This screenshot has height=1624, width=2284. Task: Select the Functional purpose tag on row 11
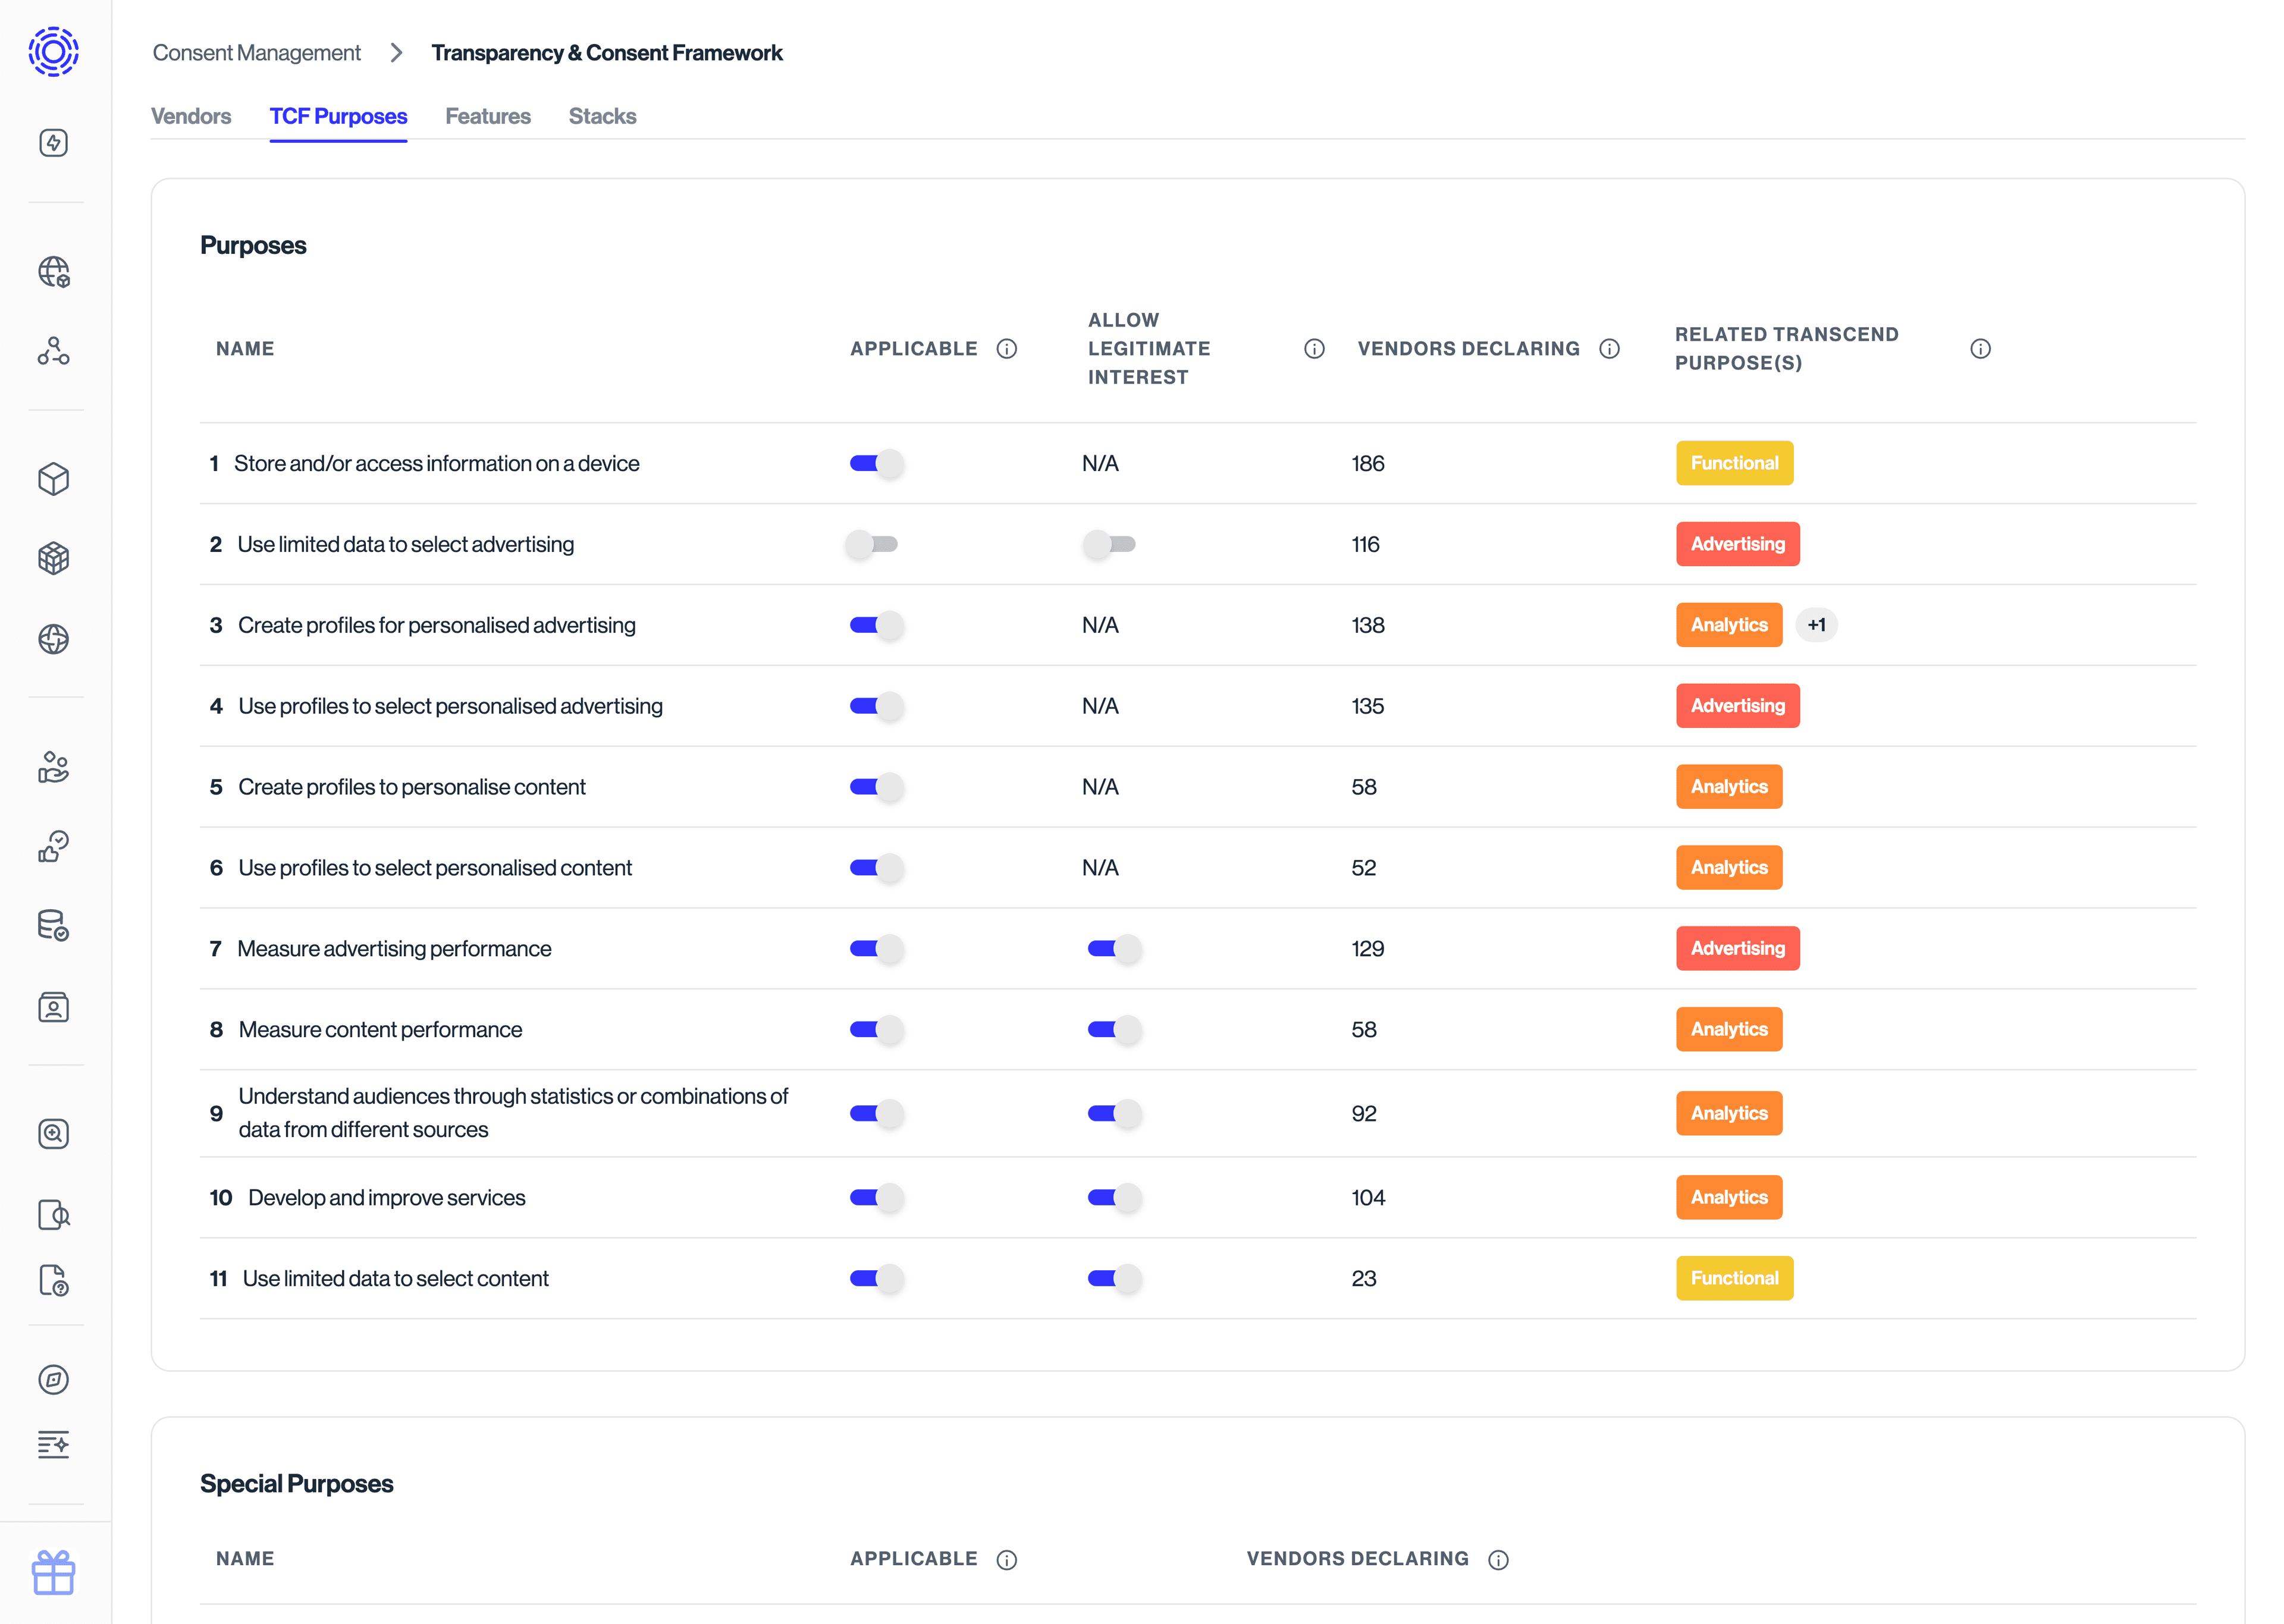1734,1277
